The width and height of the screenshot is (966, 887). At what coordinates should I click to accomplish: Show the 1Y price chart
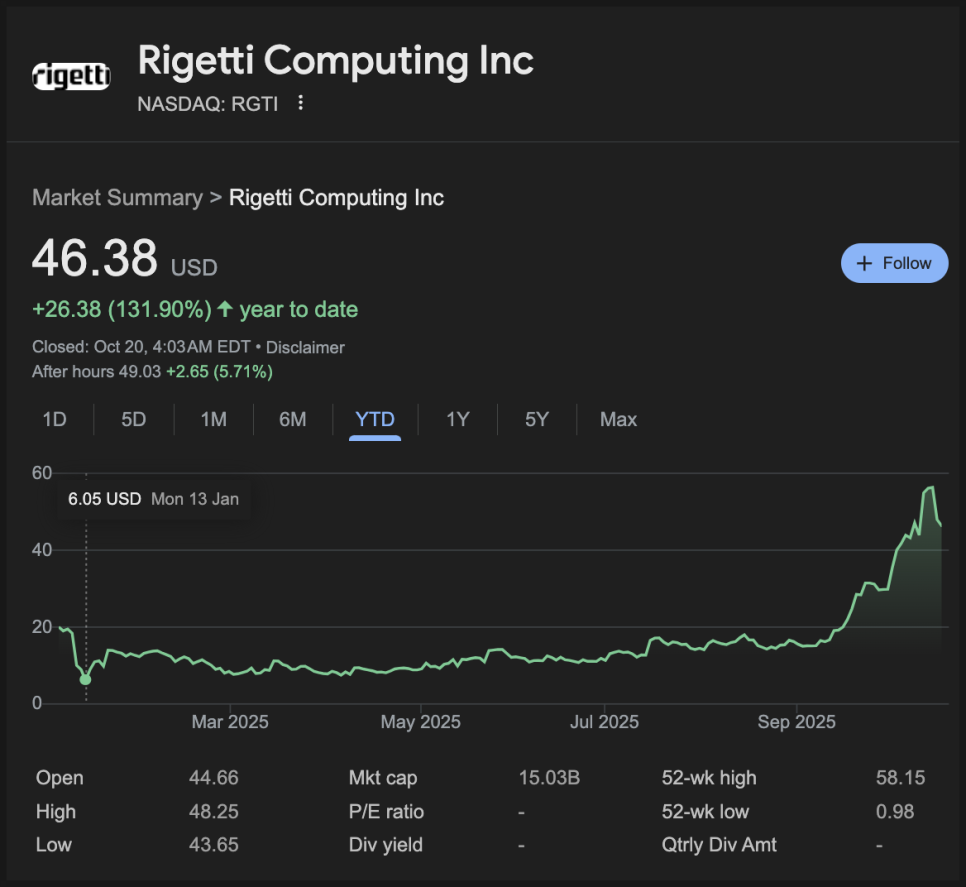[x=457, y=419]
